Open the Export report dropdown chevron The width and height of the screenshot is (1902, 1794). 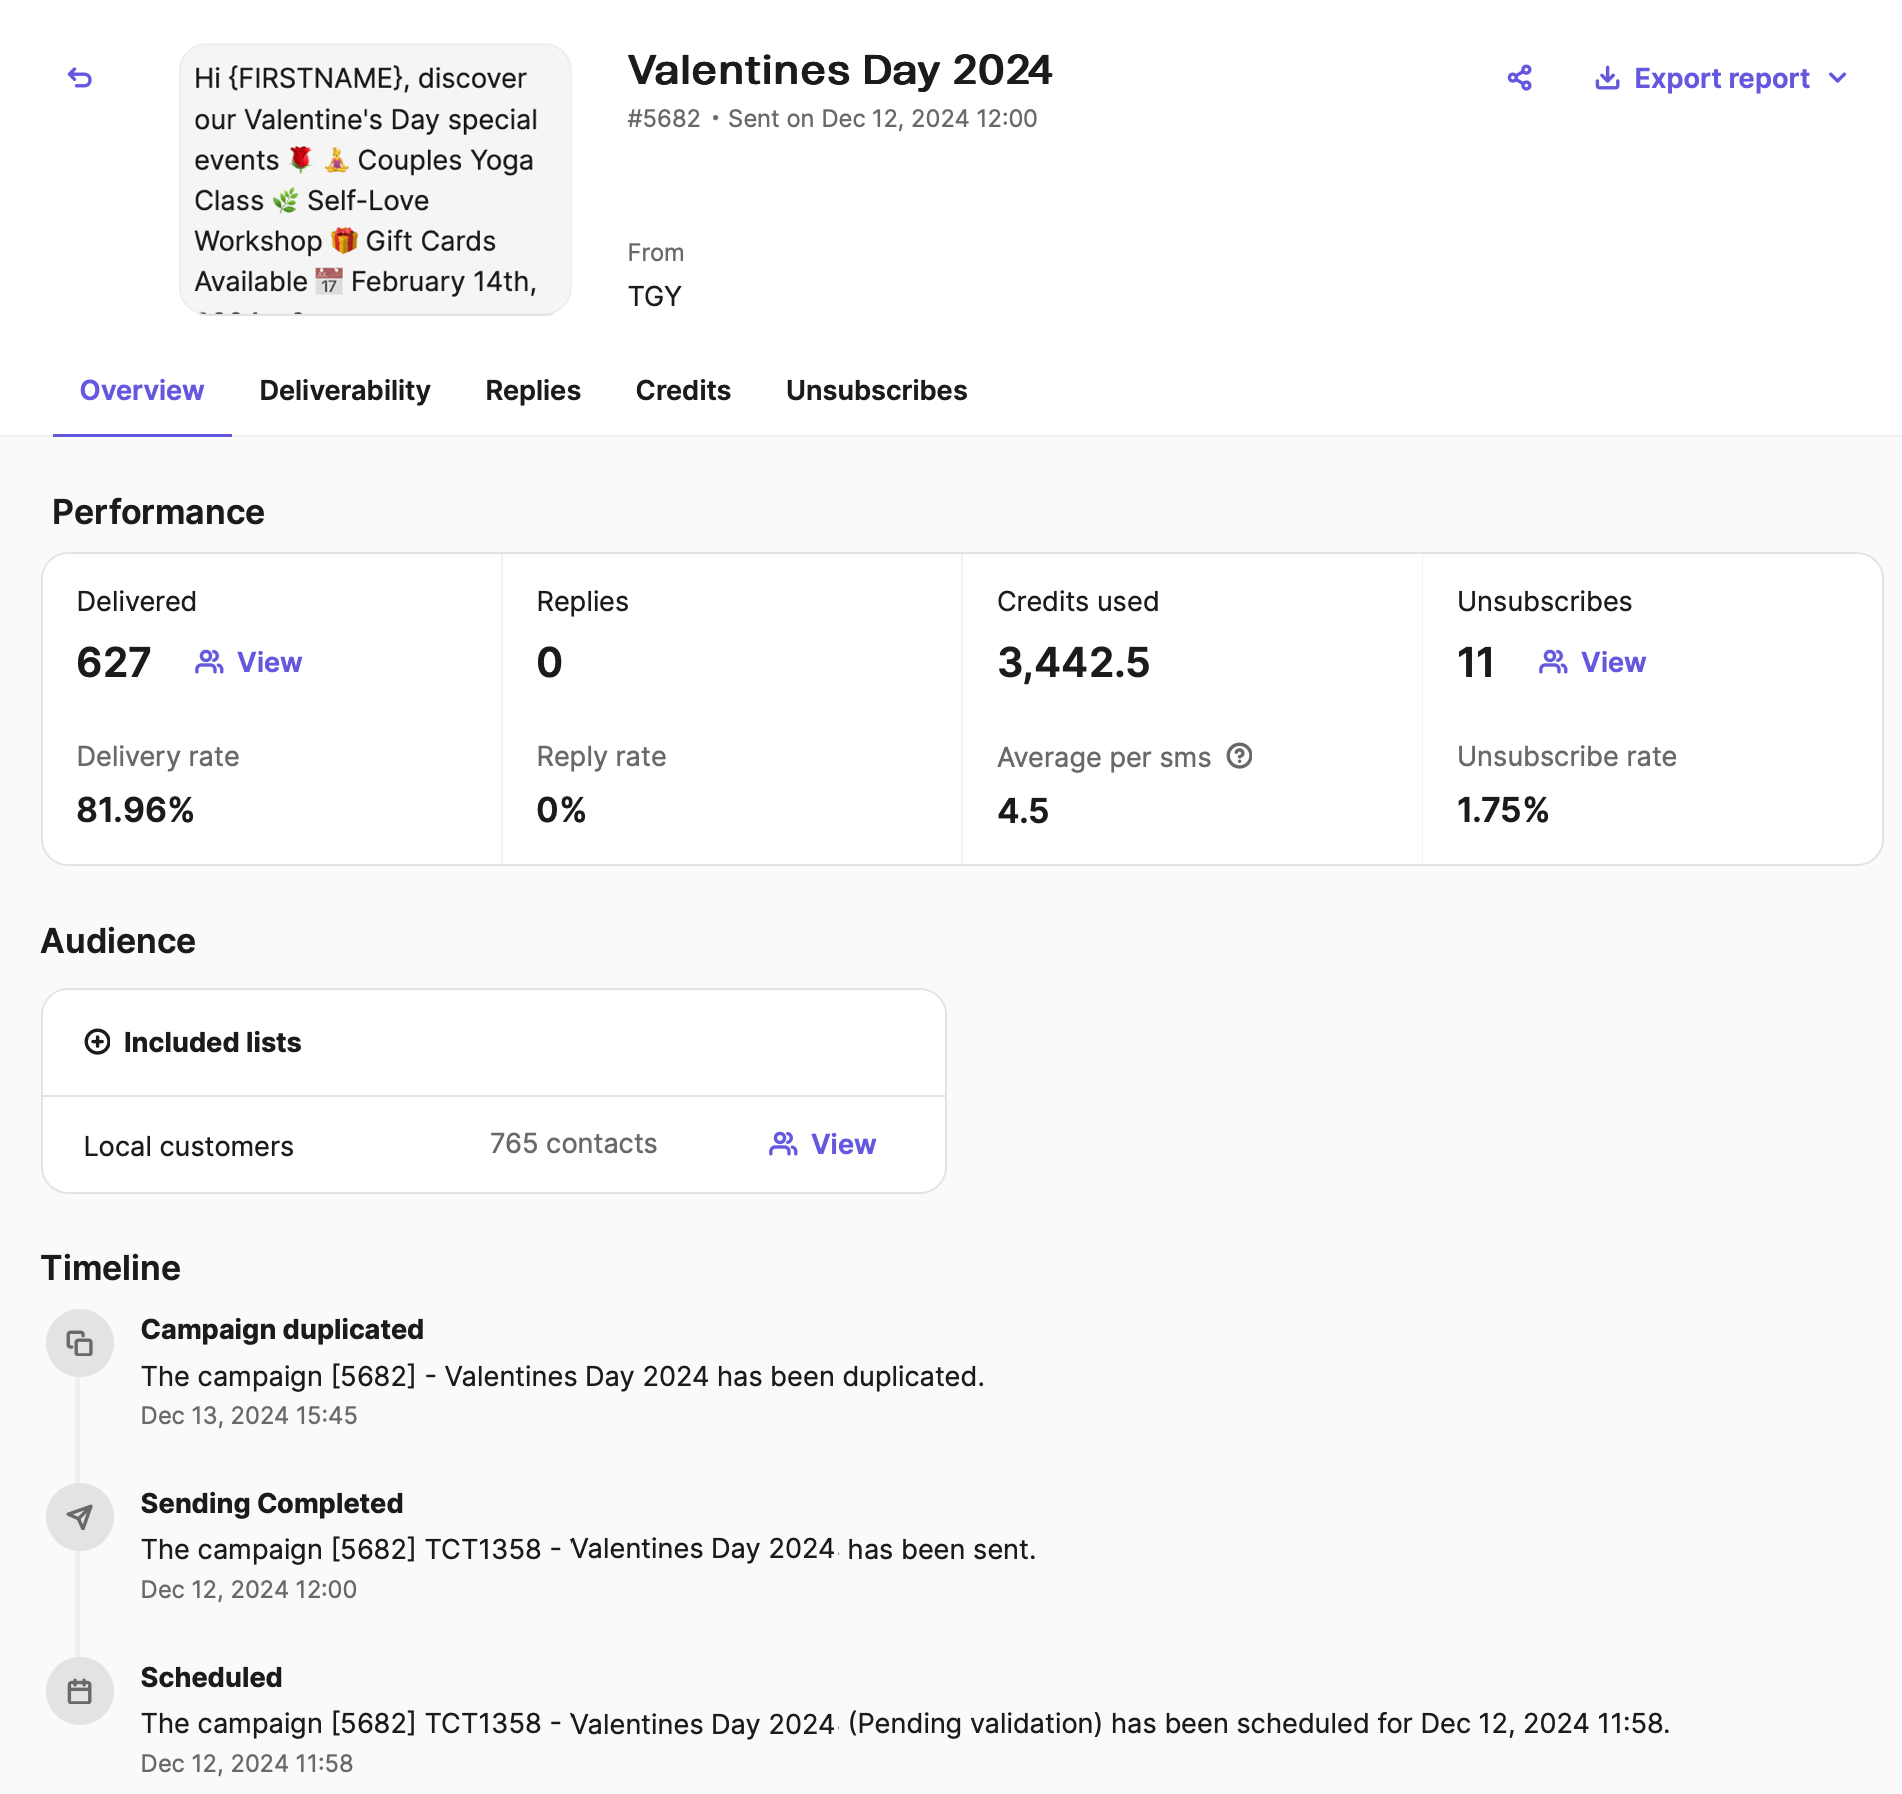tap(1838, 78)
